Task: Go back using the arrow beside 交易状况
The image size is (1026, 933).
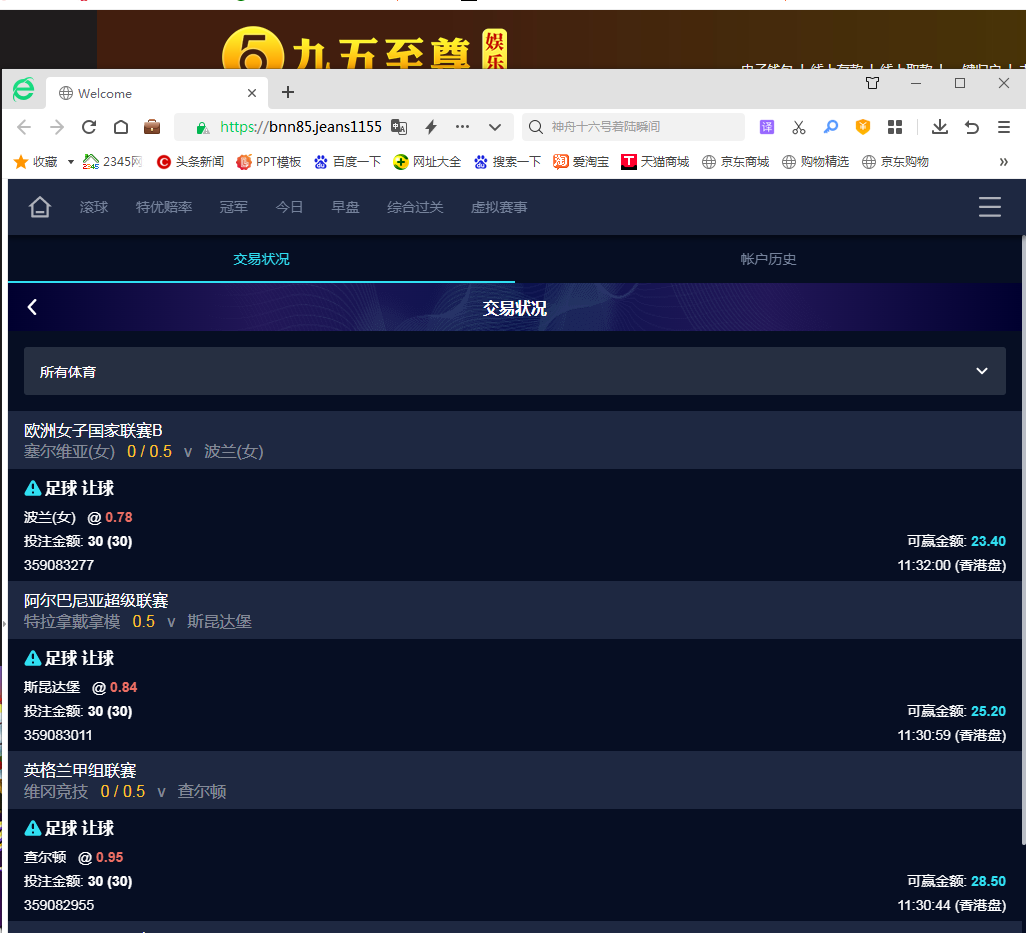Action: click(x=32, y=307)
